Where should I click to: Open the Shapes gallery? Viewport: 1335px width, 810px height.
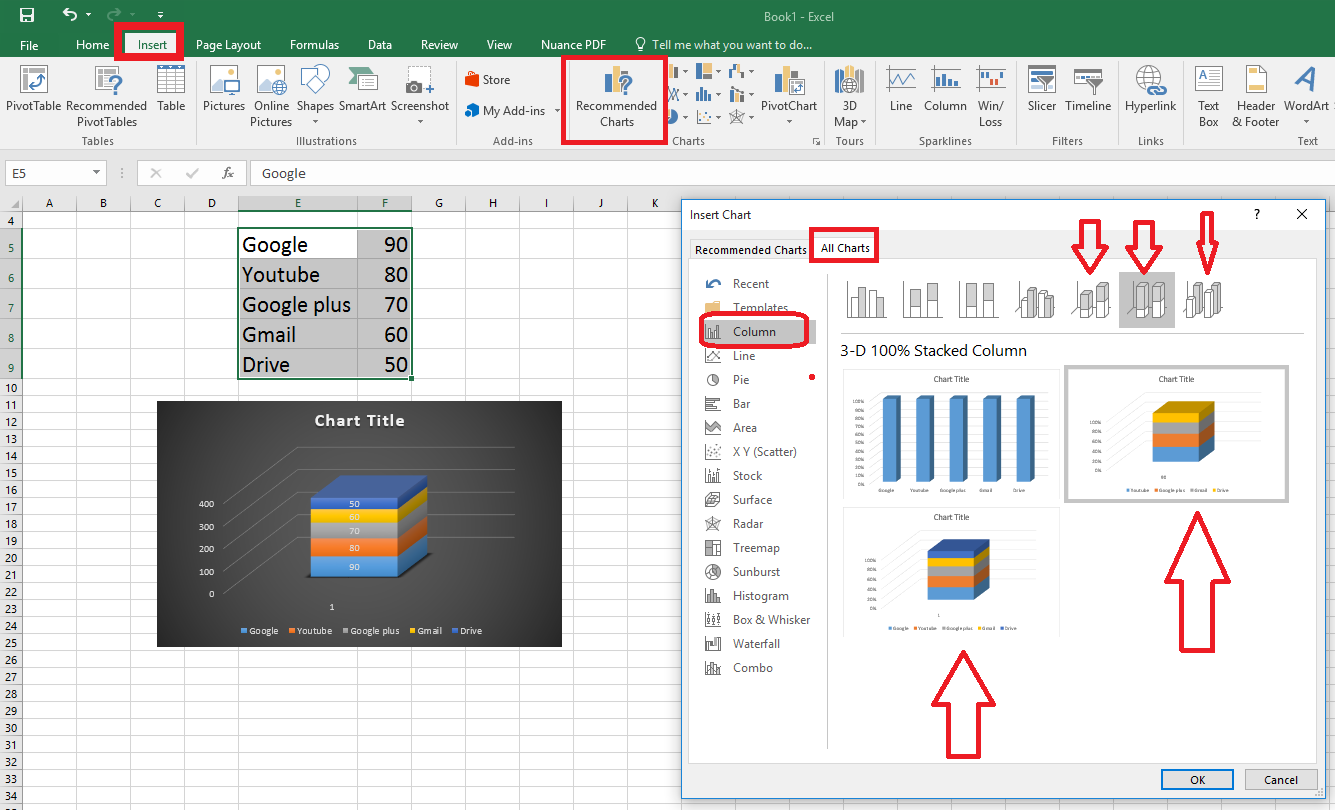coord(315,97)
